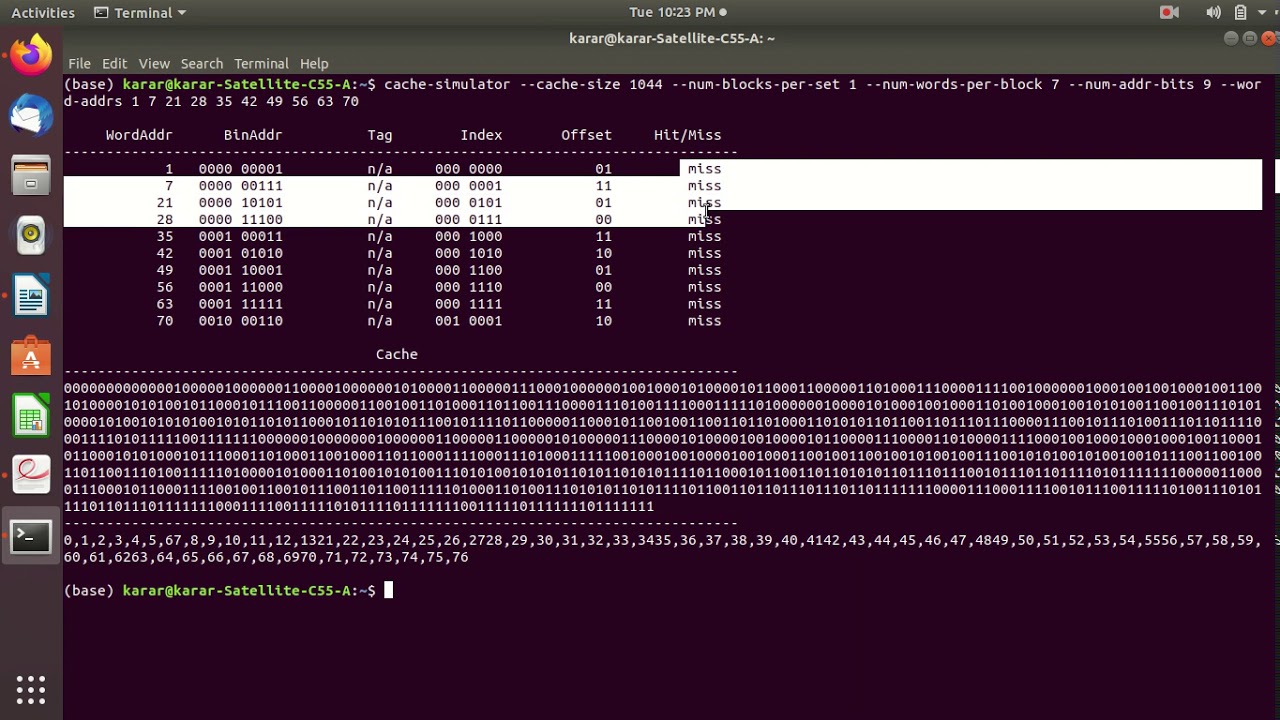Click "cache-simulator" in the command line
This screenshot has width=1280, height=720.
[447, 84]
